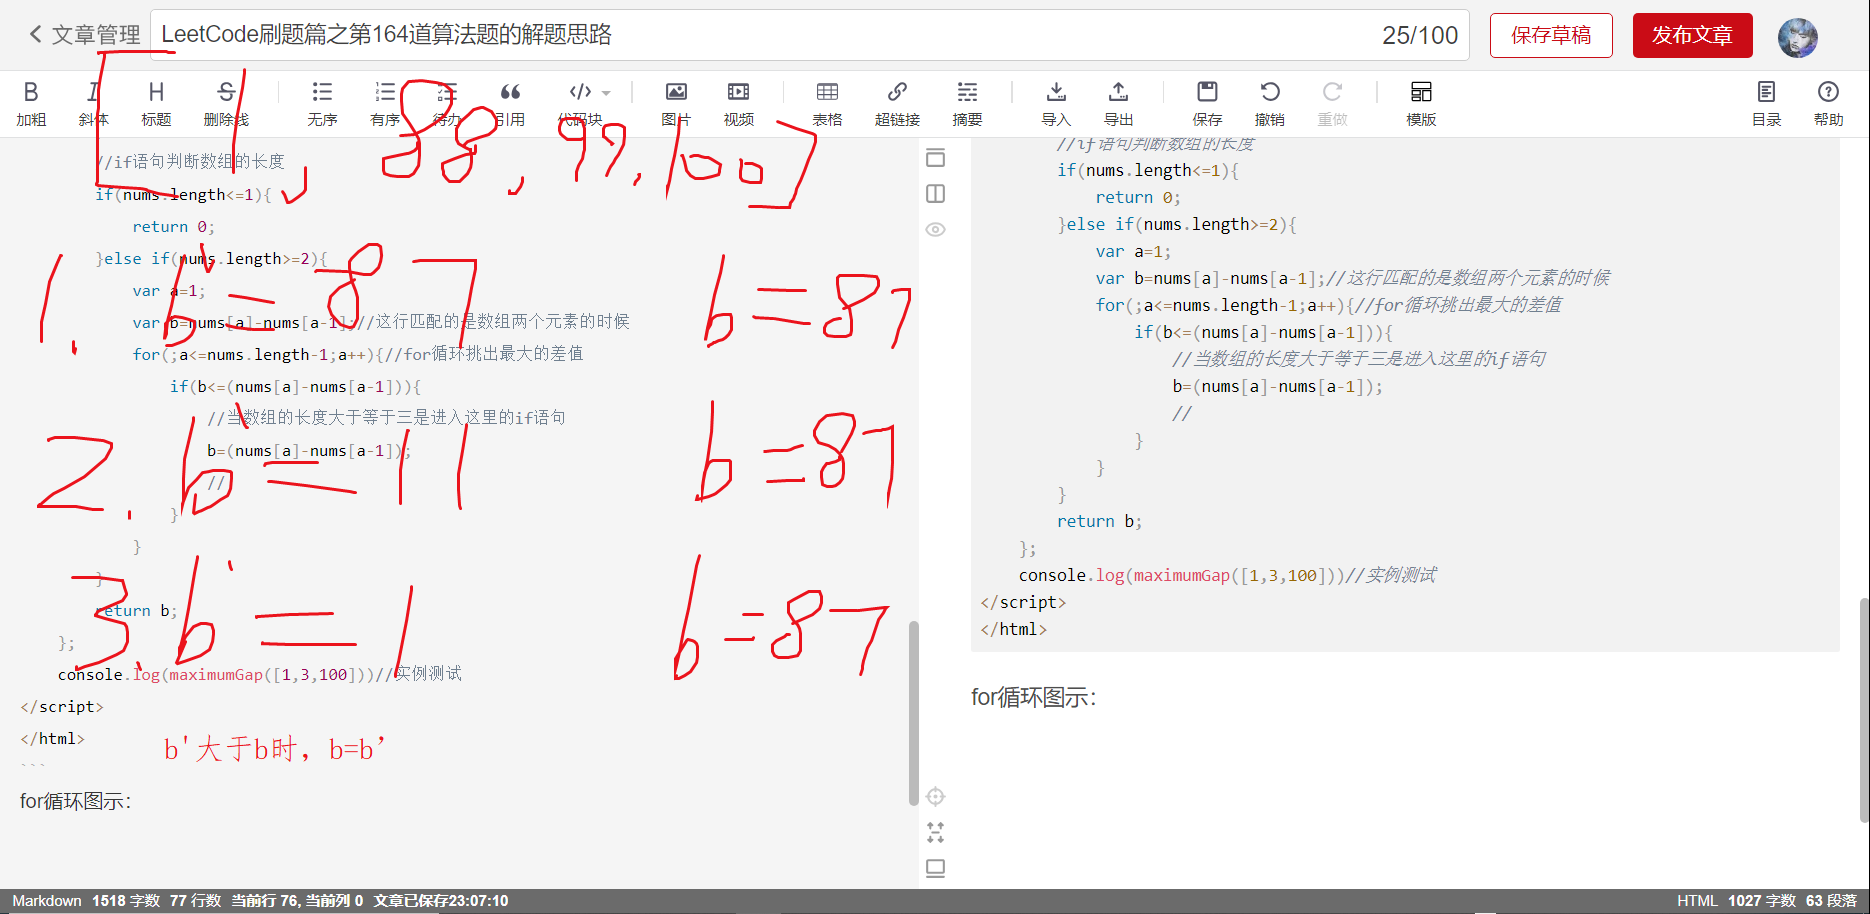Click '1027 字数' in the status bar

[1762, 901]
